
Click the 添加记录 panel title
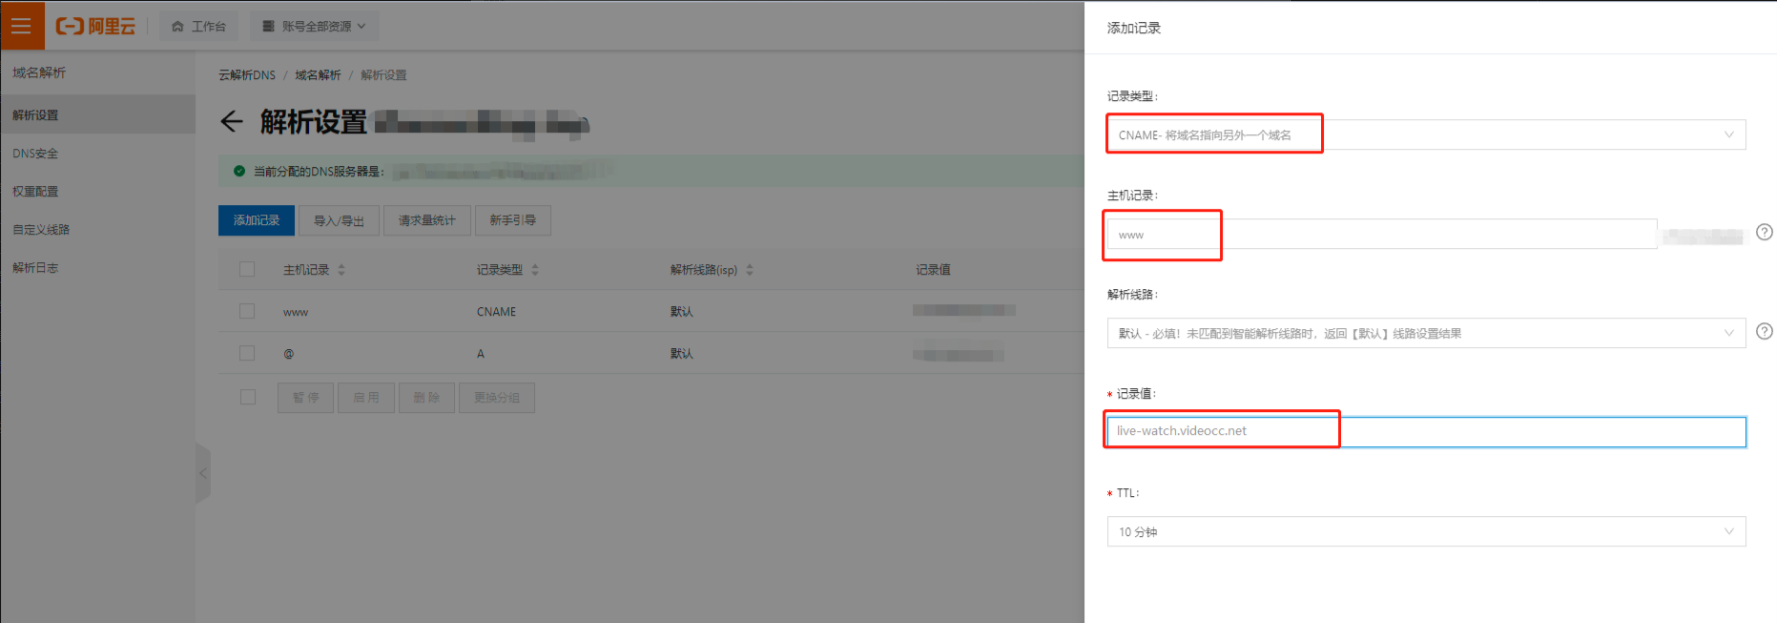click(x=1134, y=28)
